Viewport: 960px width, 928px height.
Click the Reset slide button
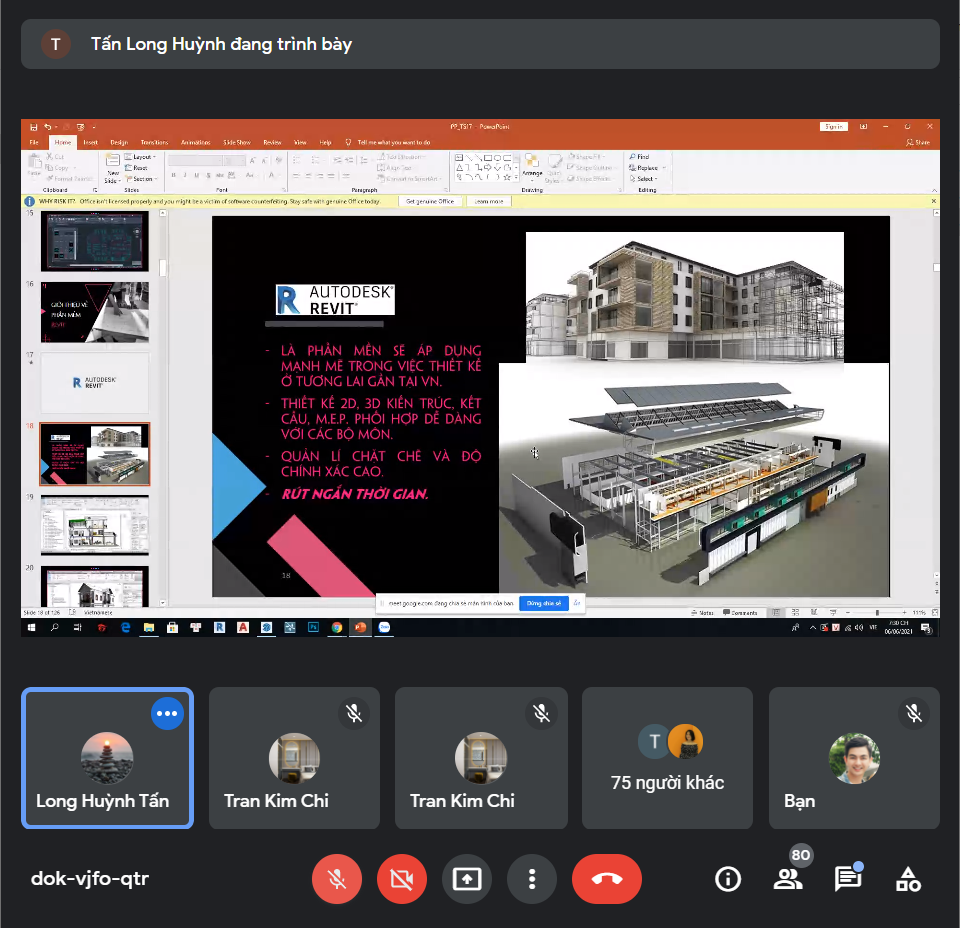click(137, 168)
